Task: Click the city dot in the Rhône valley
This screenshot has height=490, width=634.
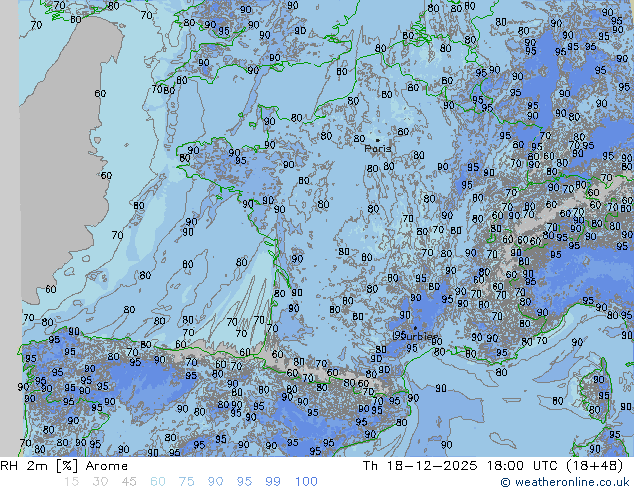Action: [x=415, y=328]
